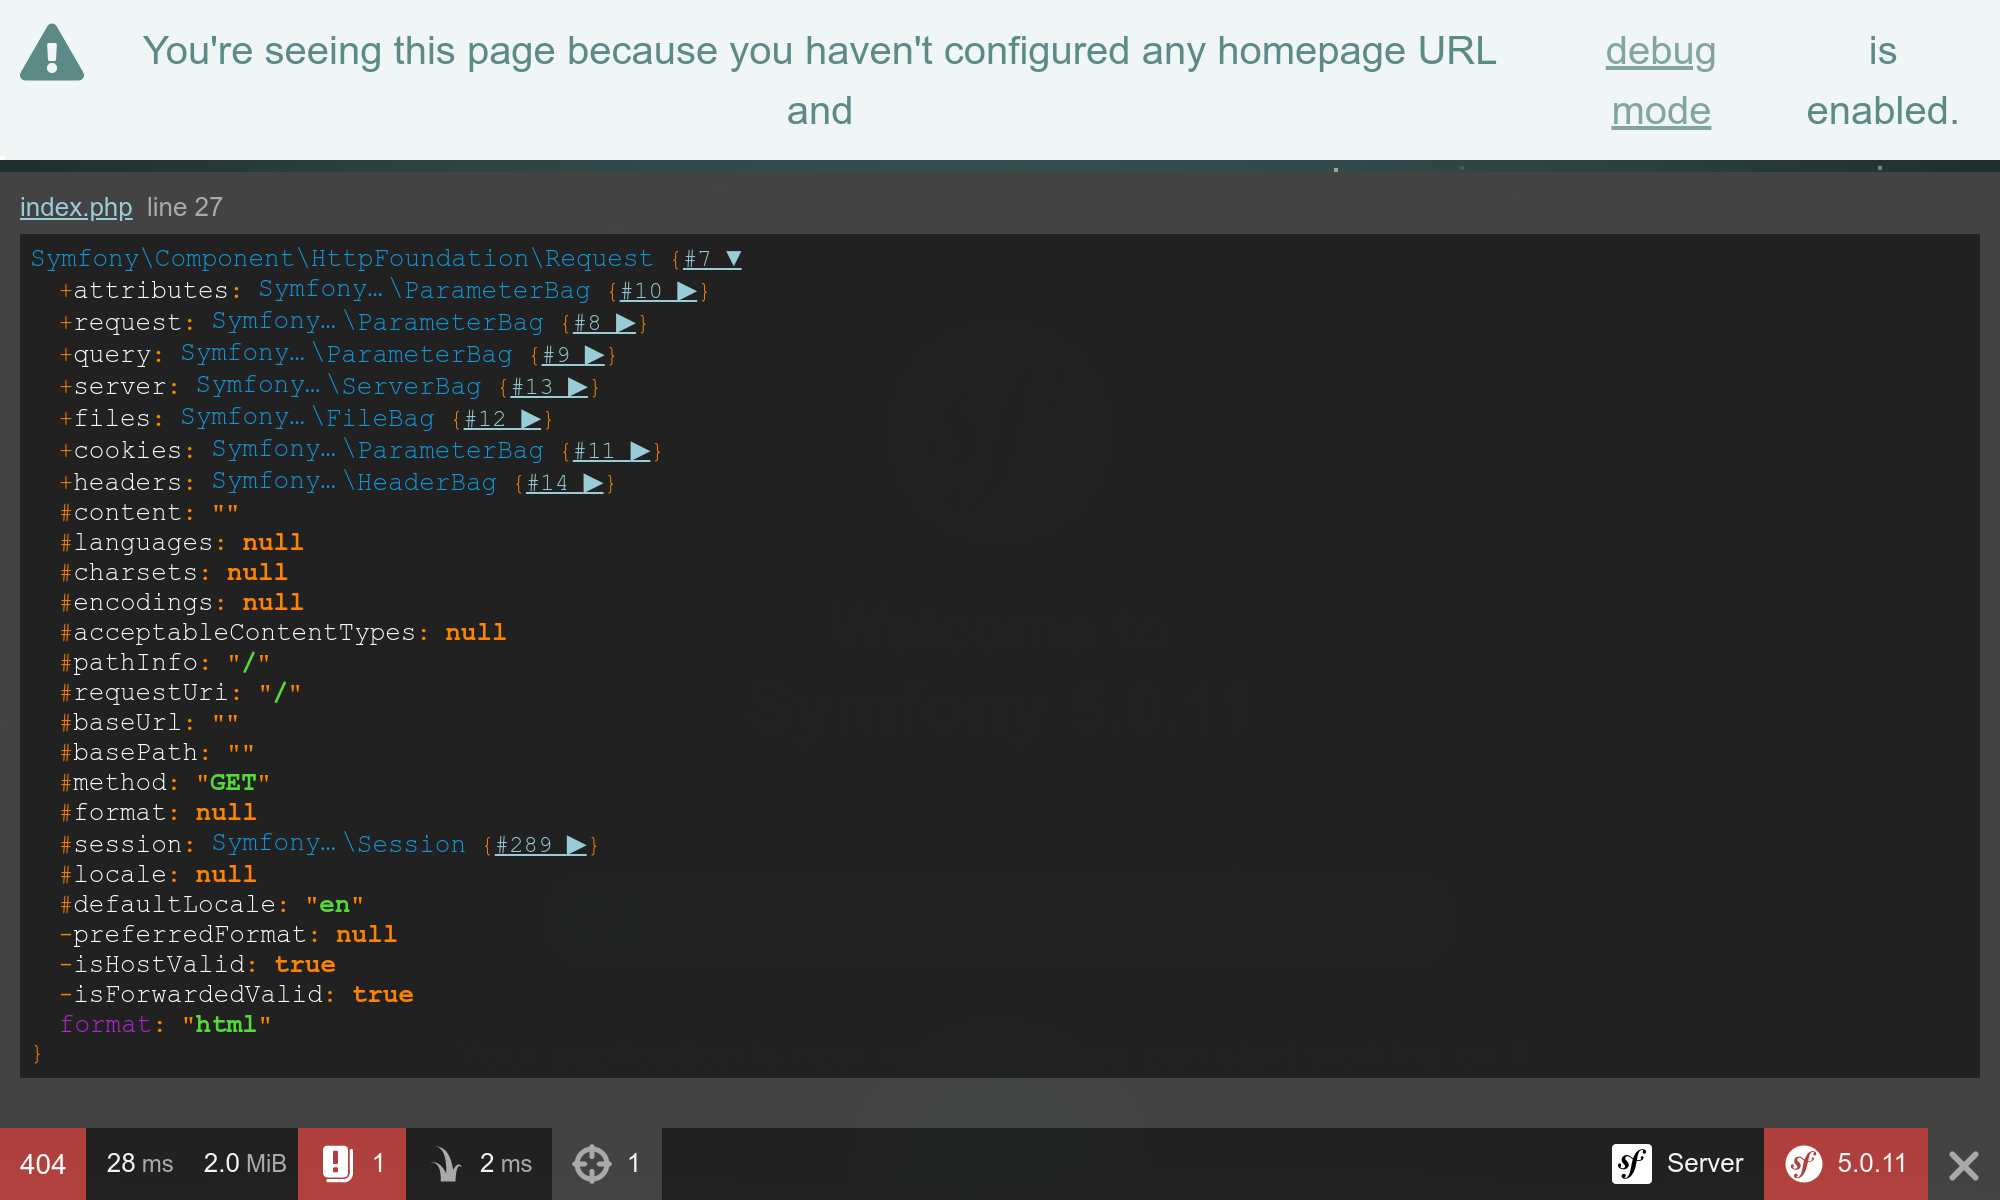Screen dimensions: 2000x1200
Task: Click the Twig leaf icon
Action: (x=446, y=1164)
